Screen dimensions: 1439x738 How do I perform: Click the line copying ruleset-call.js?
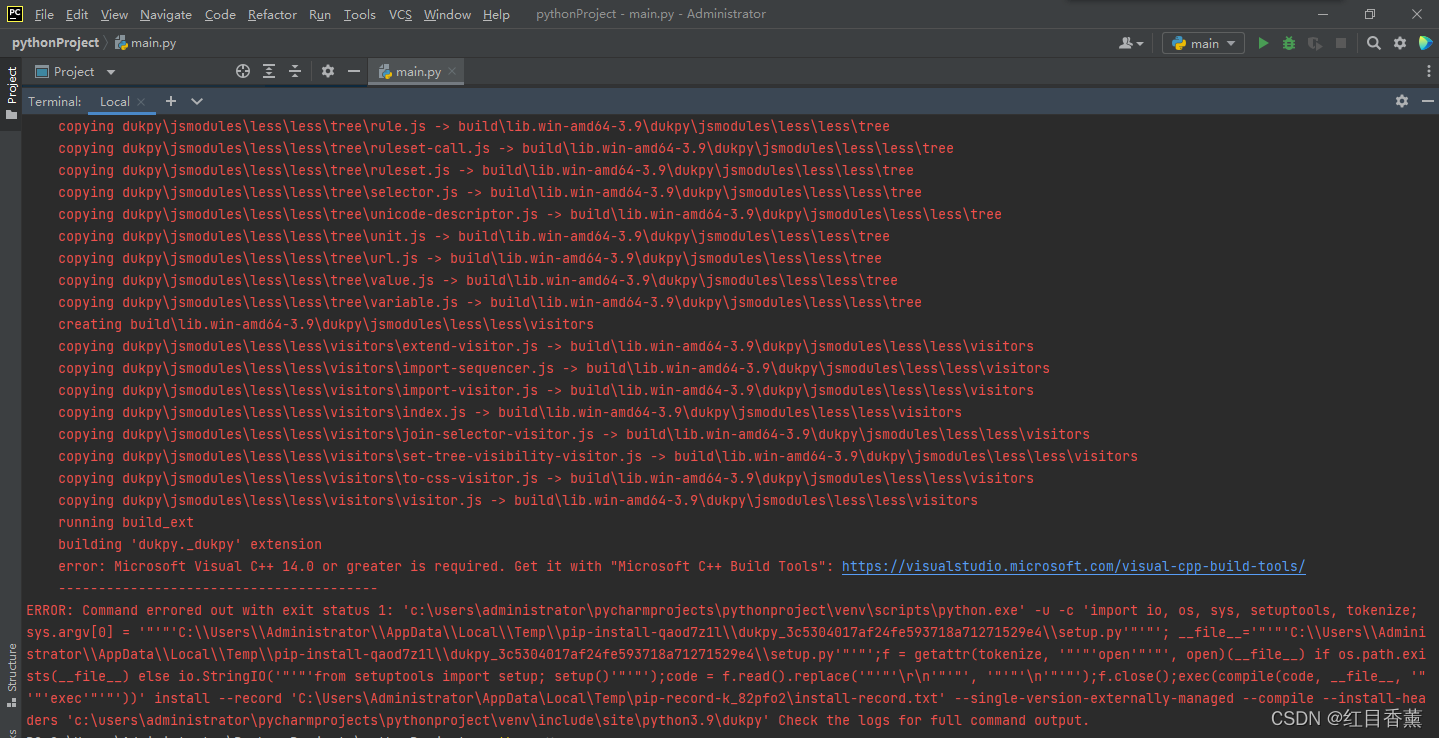pyautogui.click(x=506, y=148)
